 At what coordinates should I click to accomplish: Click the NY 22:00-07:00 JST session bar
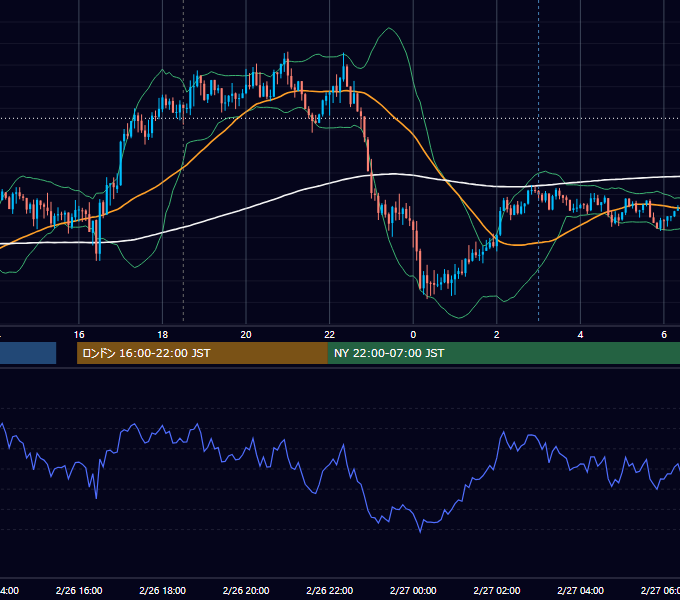[503, 353]
